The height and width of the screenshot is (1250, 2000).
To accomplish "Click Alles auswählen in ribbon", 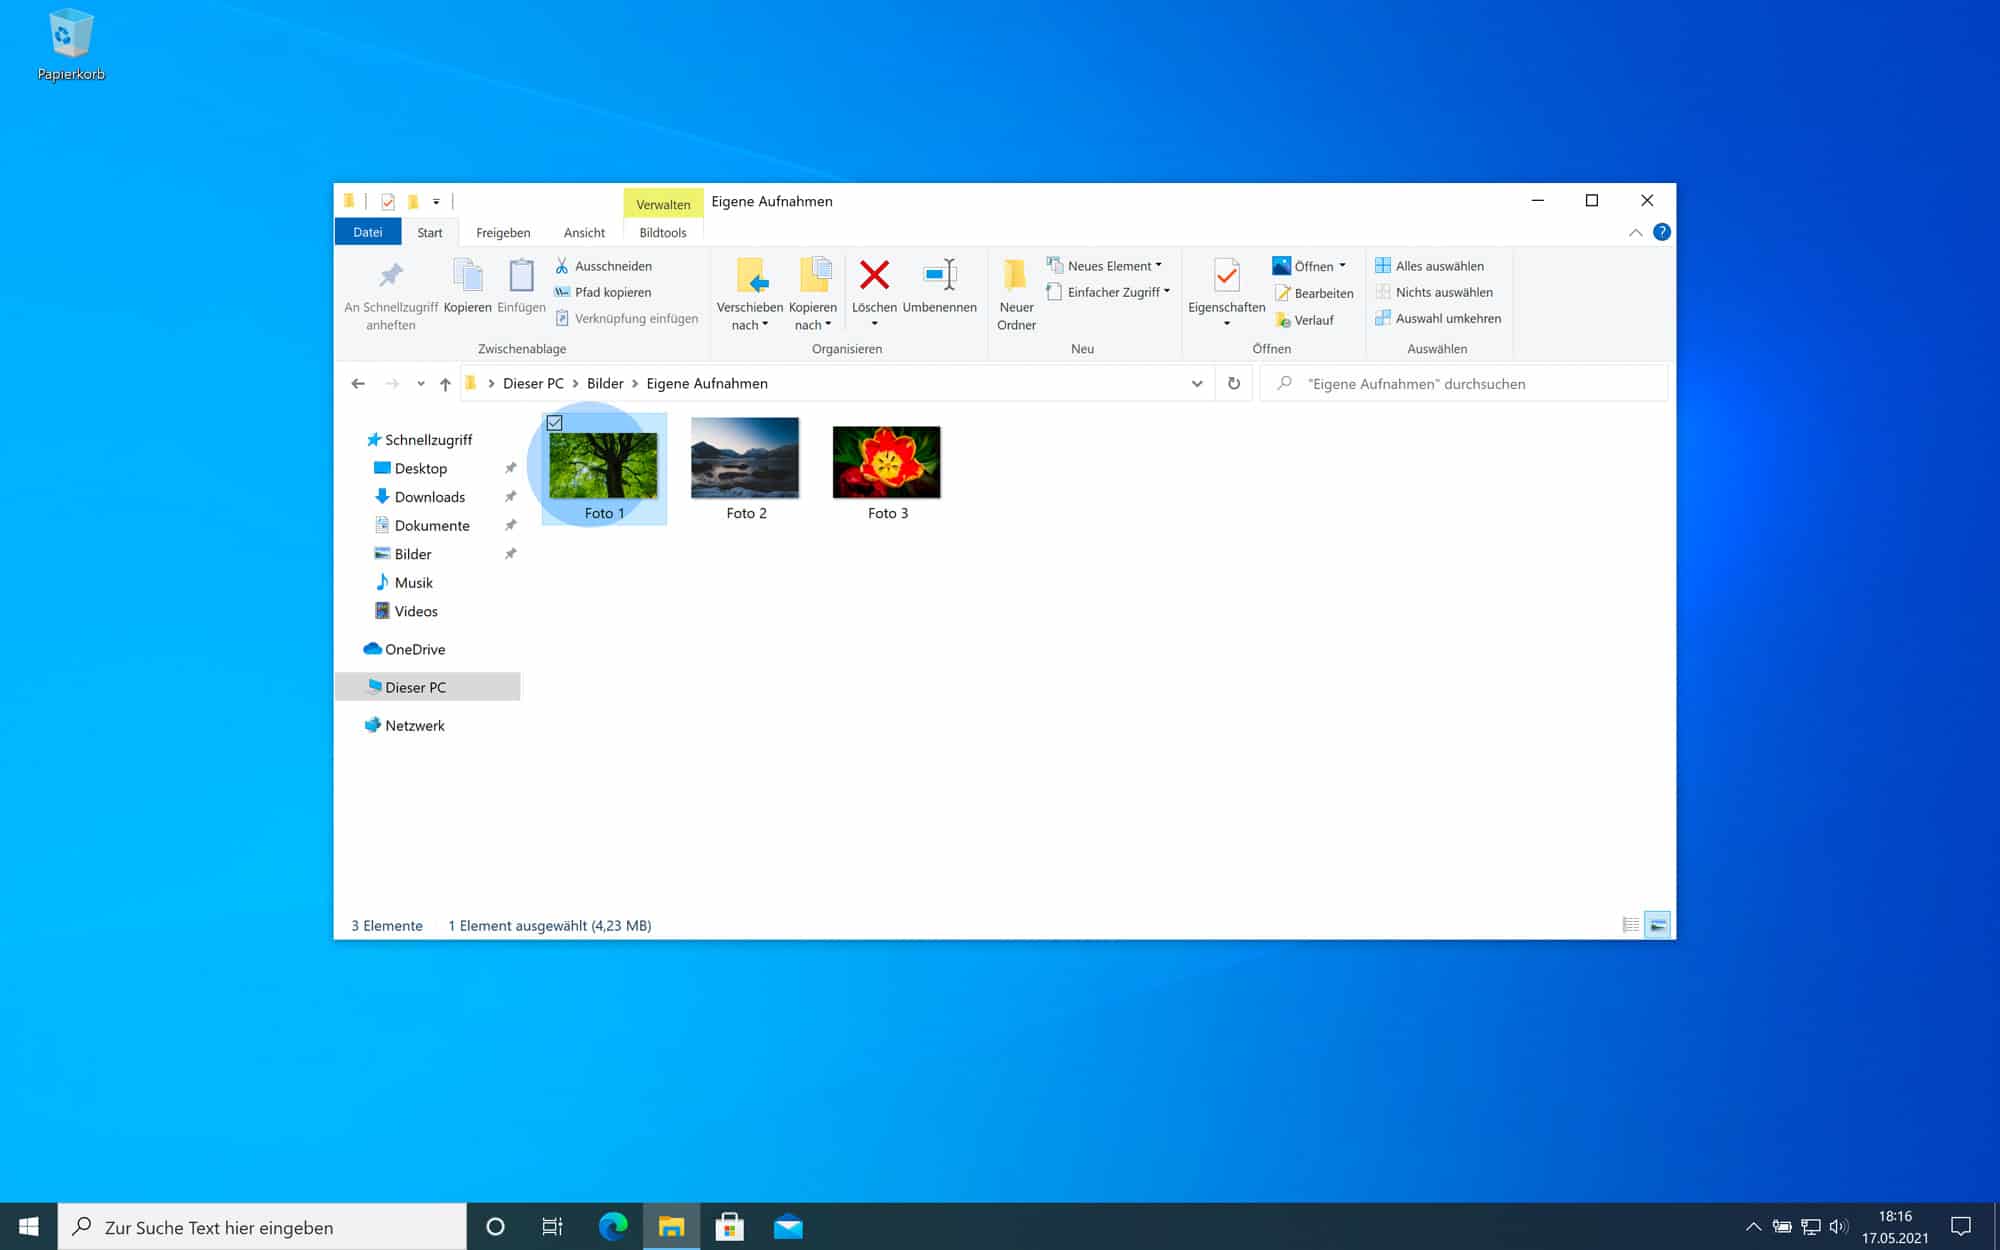I will pos(1429,266).
